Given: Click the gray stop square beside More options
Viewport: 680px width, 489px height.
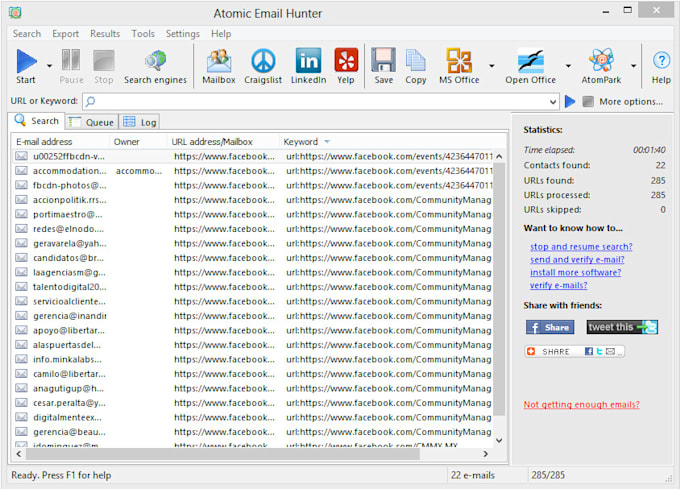Looking at the screenshot, I should [x=588, y=101].
